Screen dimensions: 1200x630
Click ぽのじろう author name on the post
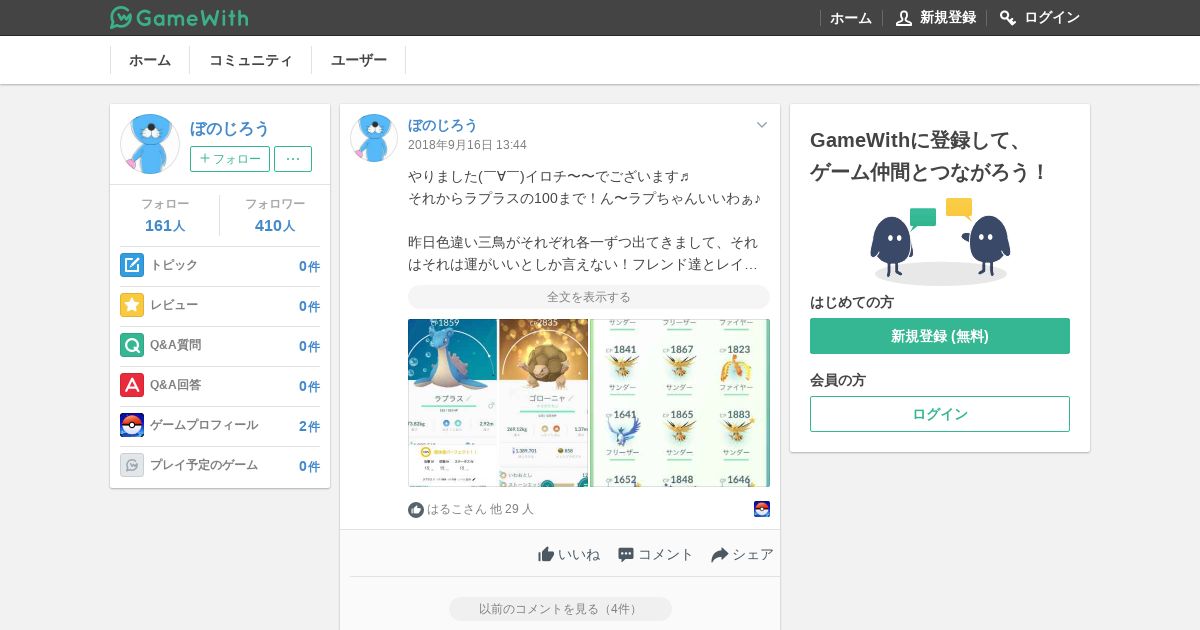[x=443, y=125]
